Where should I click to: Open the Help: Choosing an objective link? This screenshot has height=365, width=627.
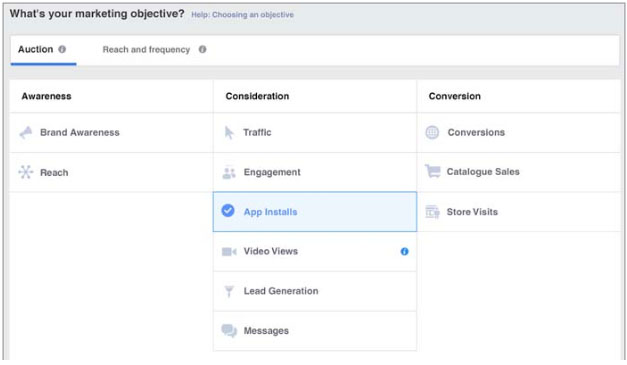point(242,15)
